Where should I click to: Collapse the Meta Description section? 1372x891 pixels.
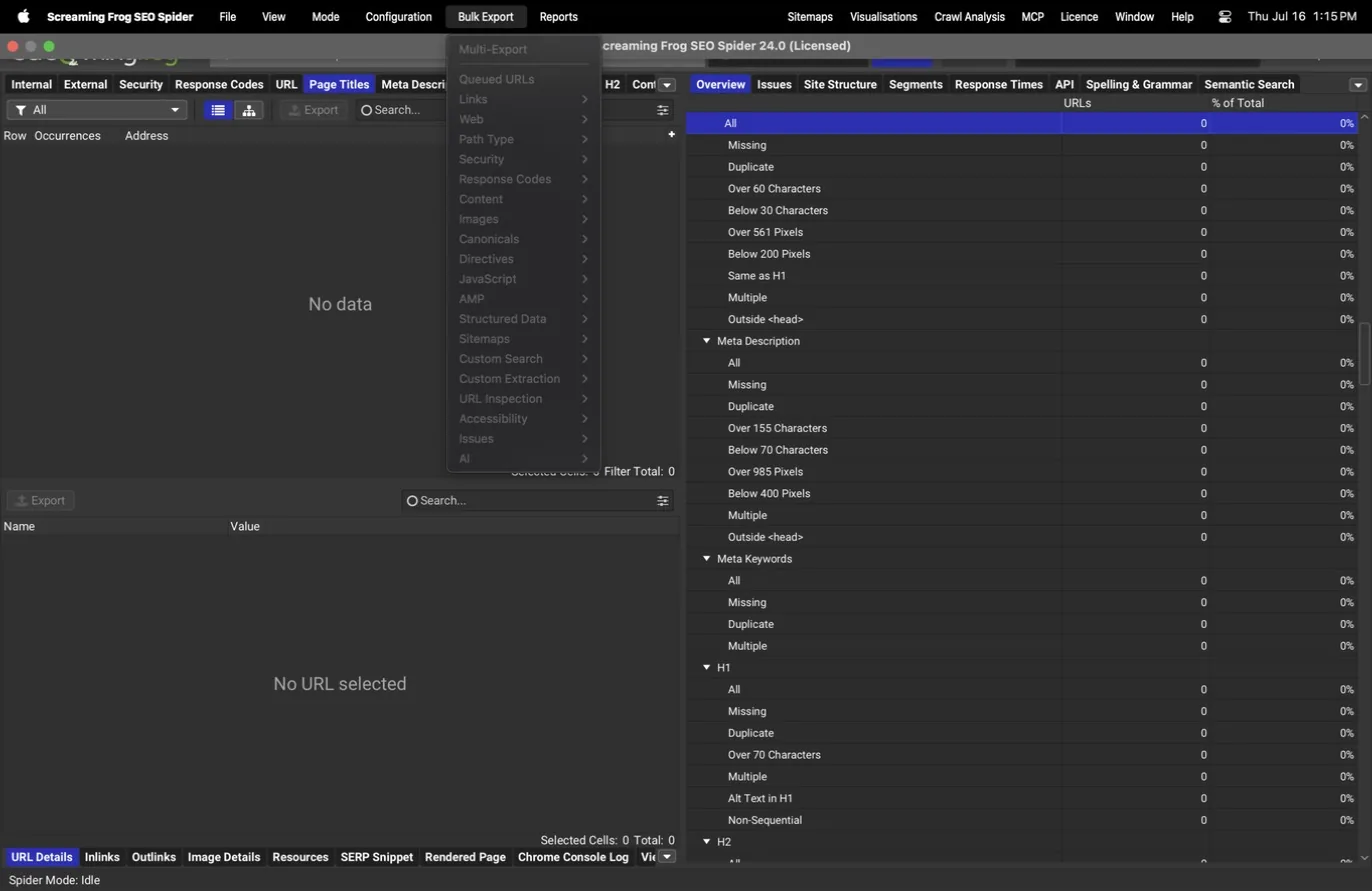(706, 341)
